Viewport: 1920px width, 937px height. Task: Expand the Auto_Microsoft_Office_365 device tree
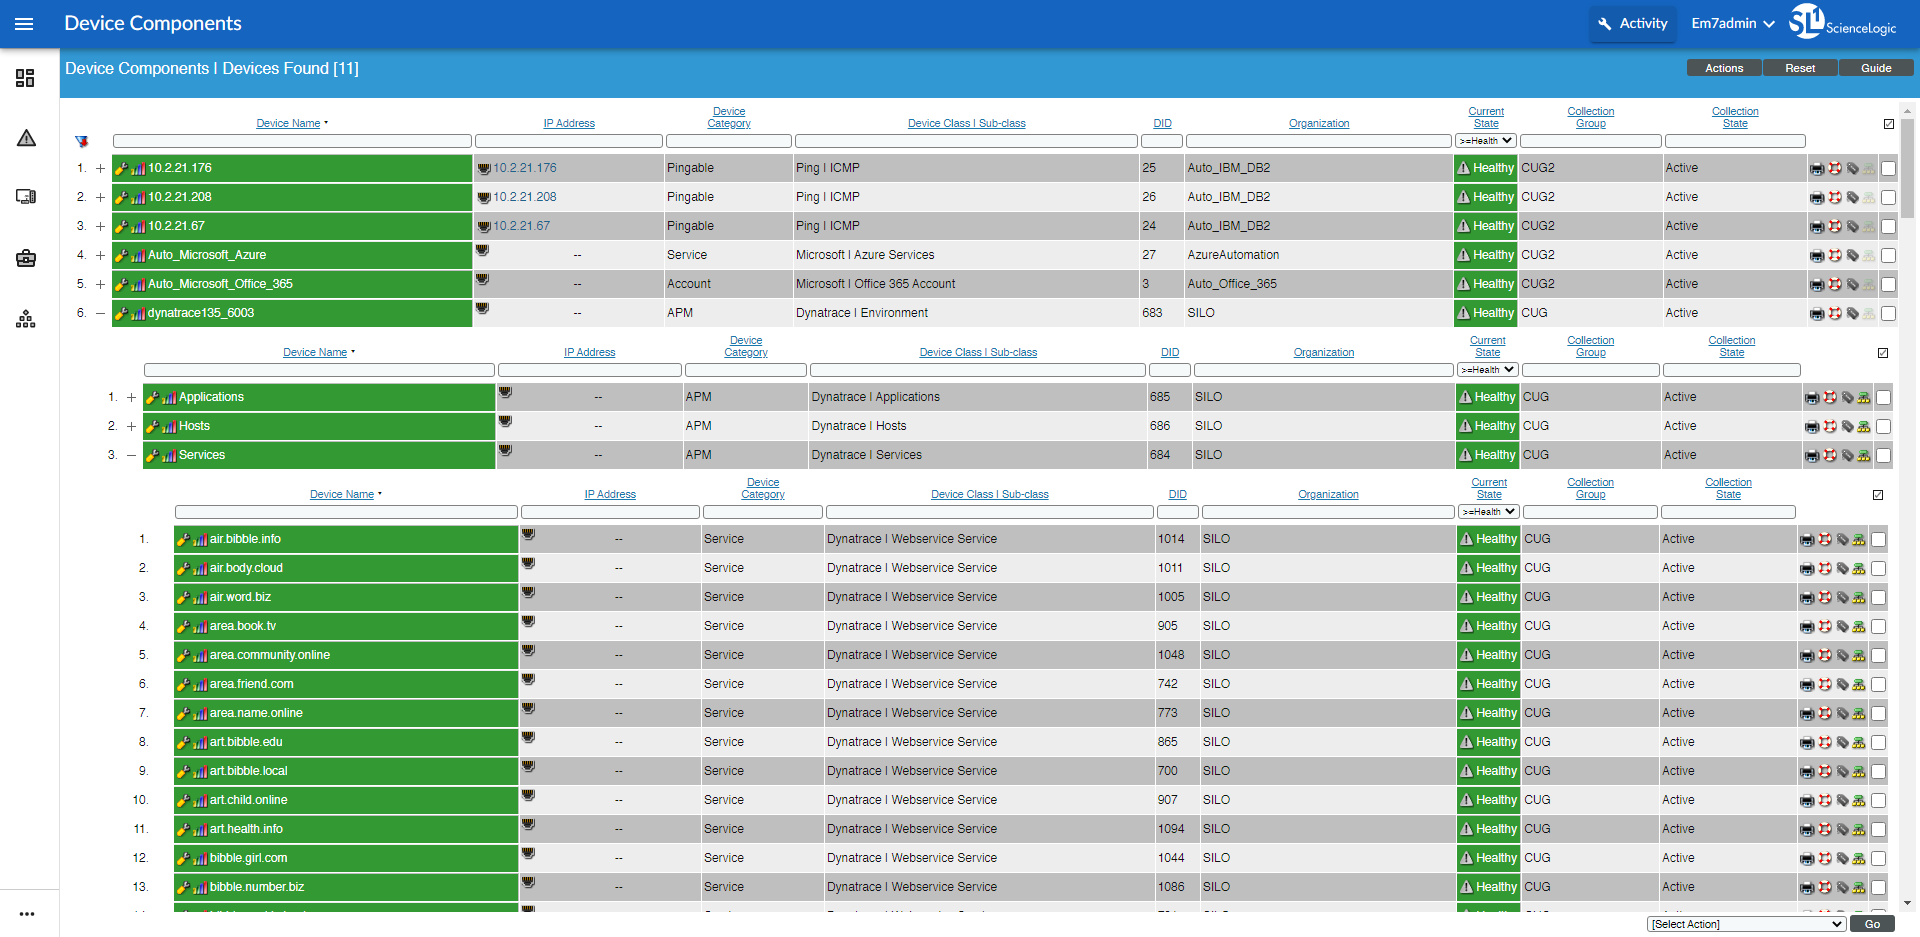point(100,284)
